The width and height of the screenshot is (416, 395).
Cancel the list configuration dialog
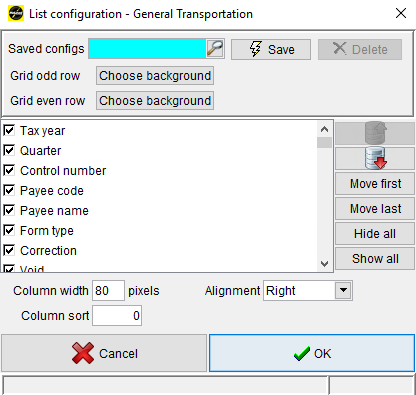point(104,353)
